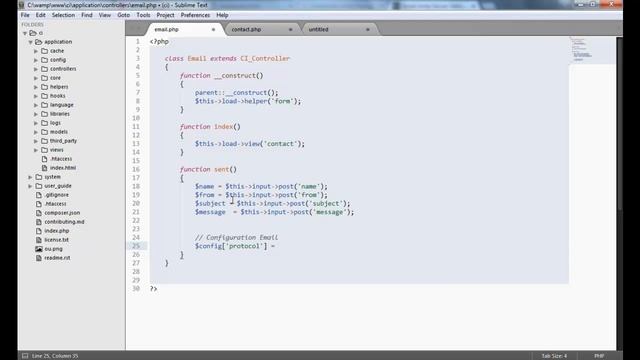
Task: Select the .htaccess file inside application
Action: click(61, 159)
